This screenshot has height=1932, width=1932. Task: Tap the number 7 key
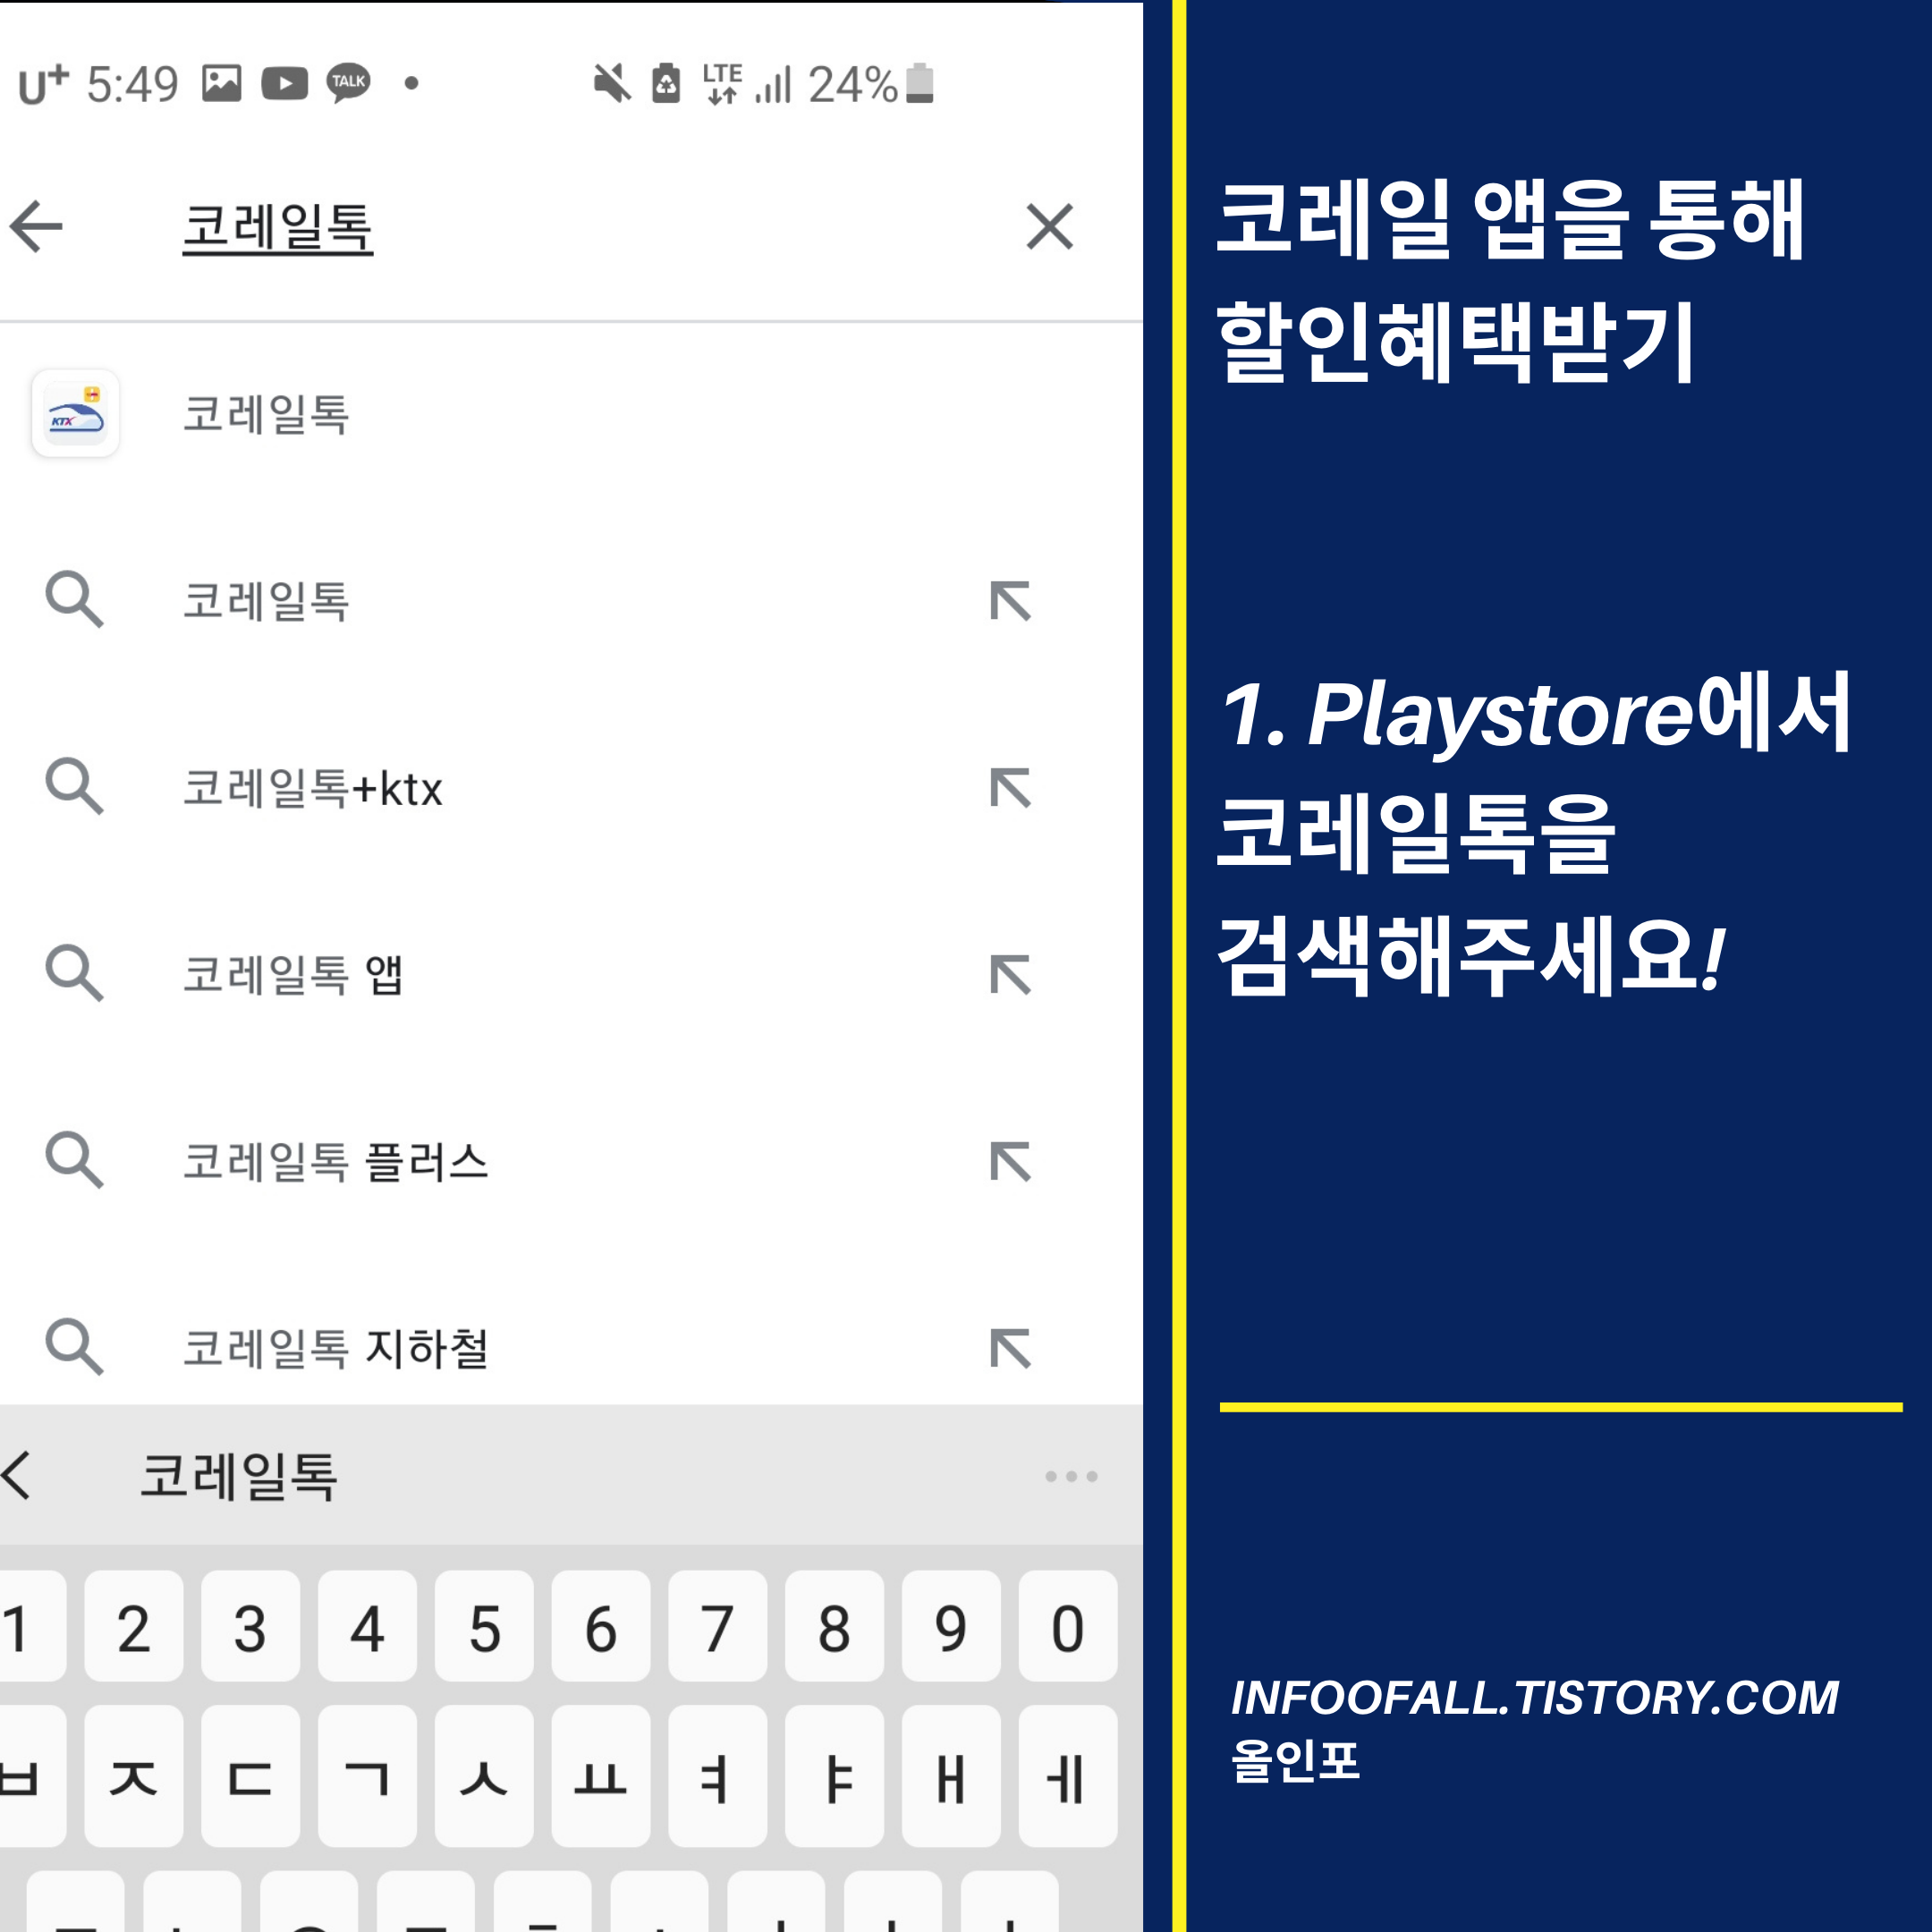[717, 1626]
